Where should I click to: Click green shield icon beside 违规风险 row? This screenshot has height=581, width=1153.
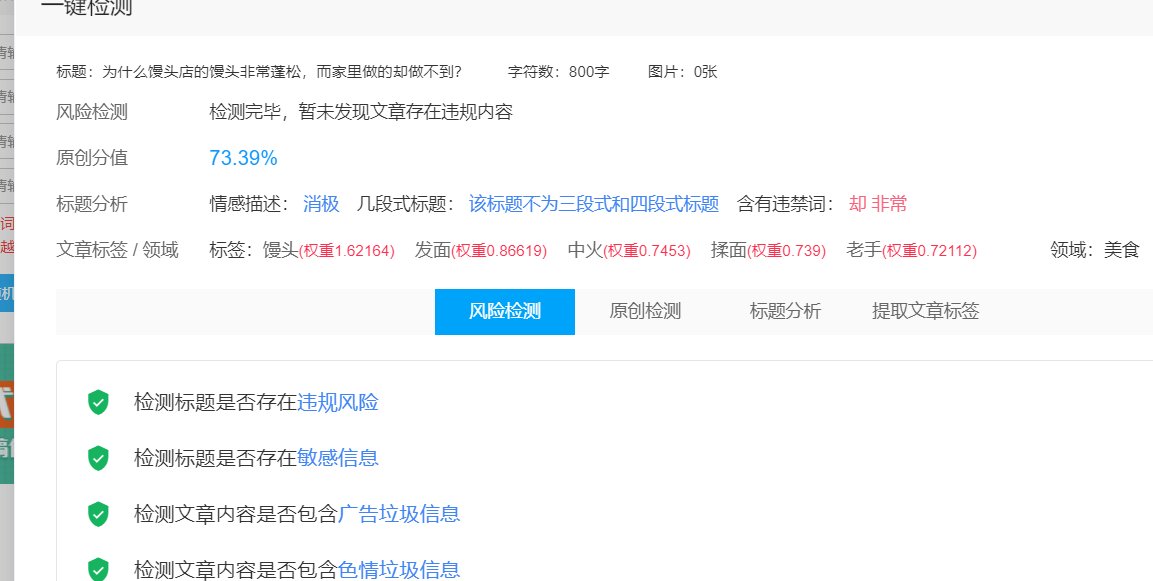(98, 403)
